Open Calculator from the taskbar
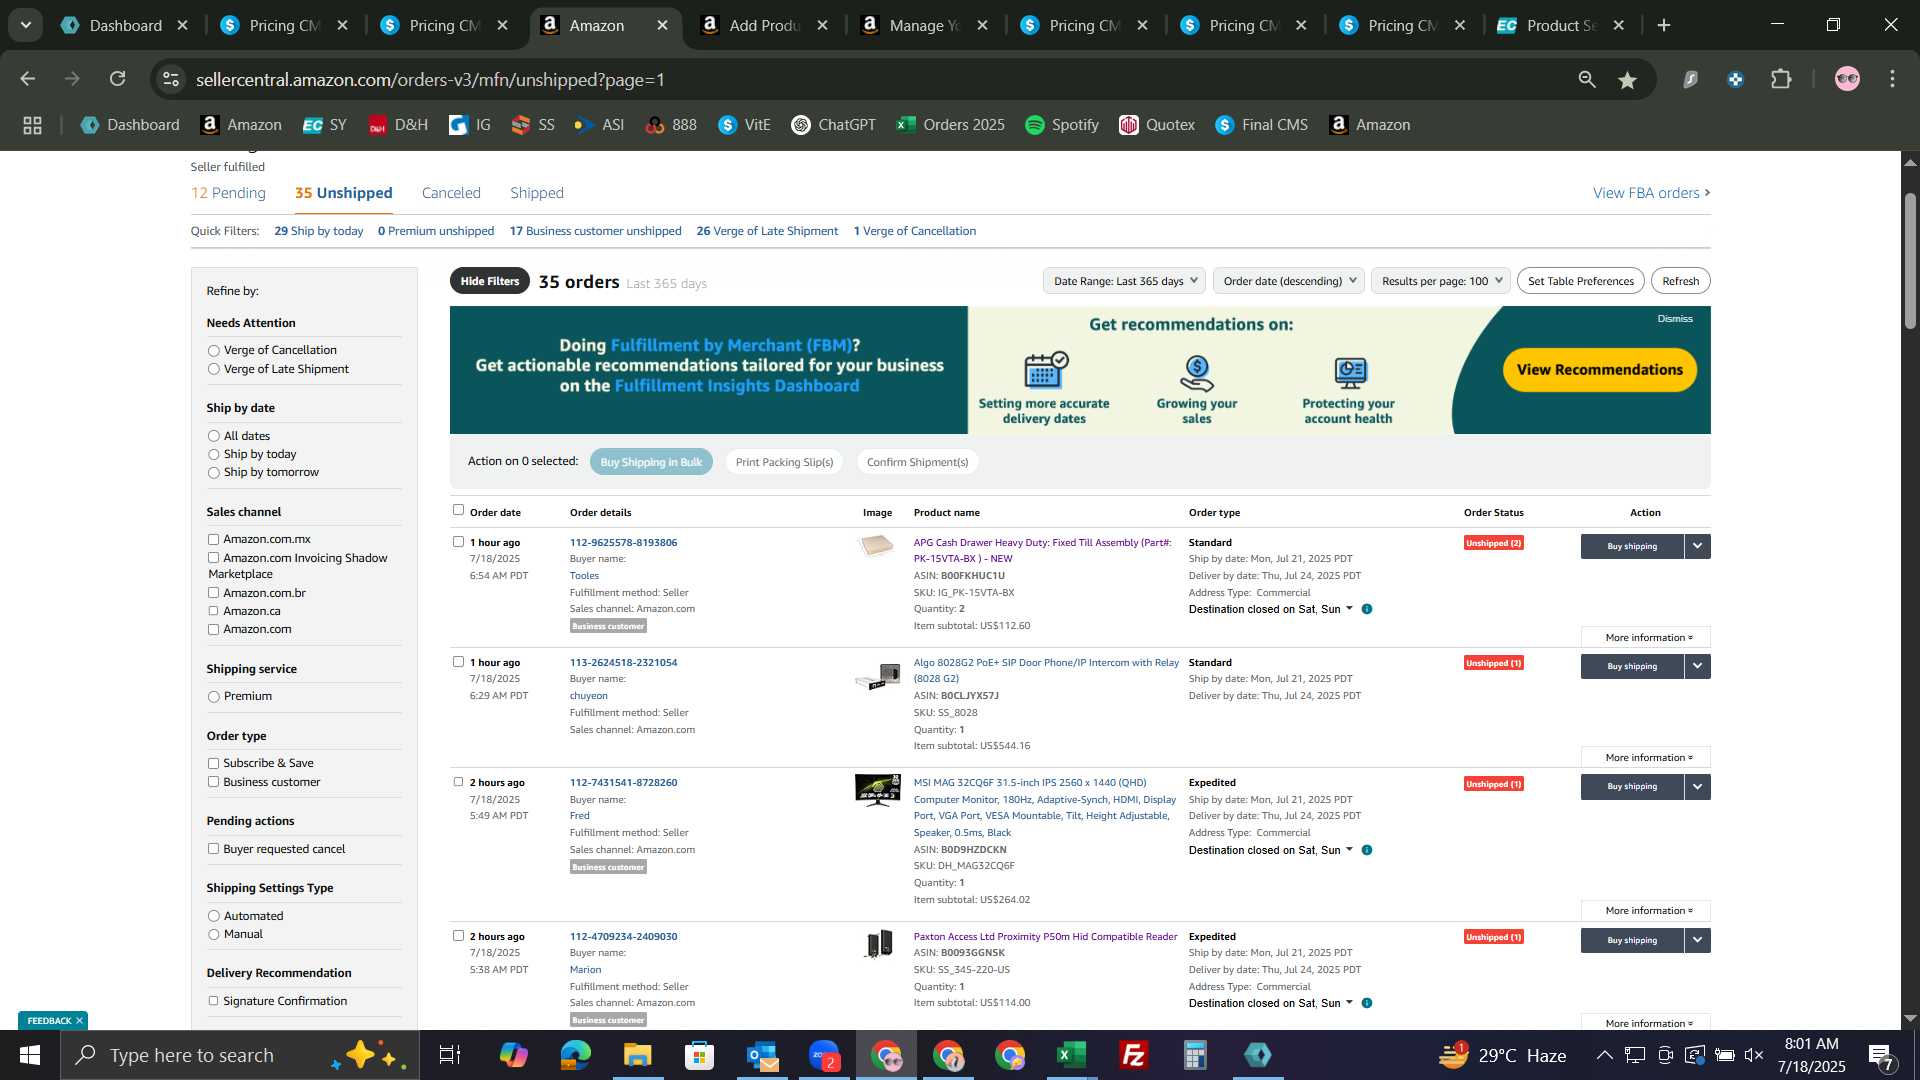 click(1196, 1055)
